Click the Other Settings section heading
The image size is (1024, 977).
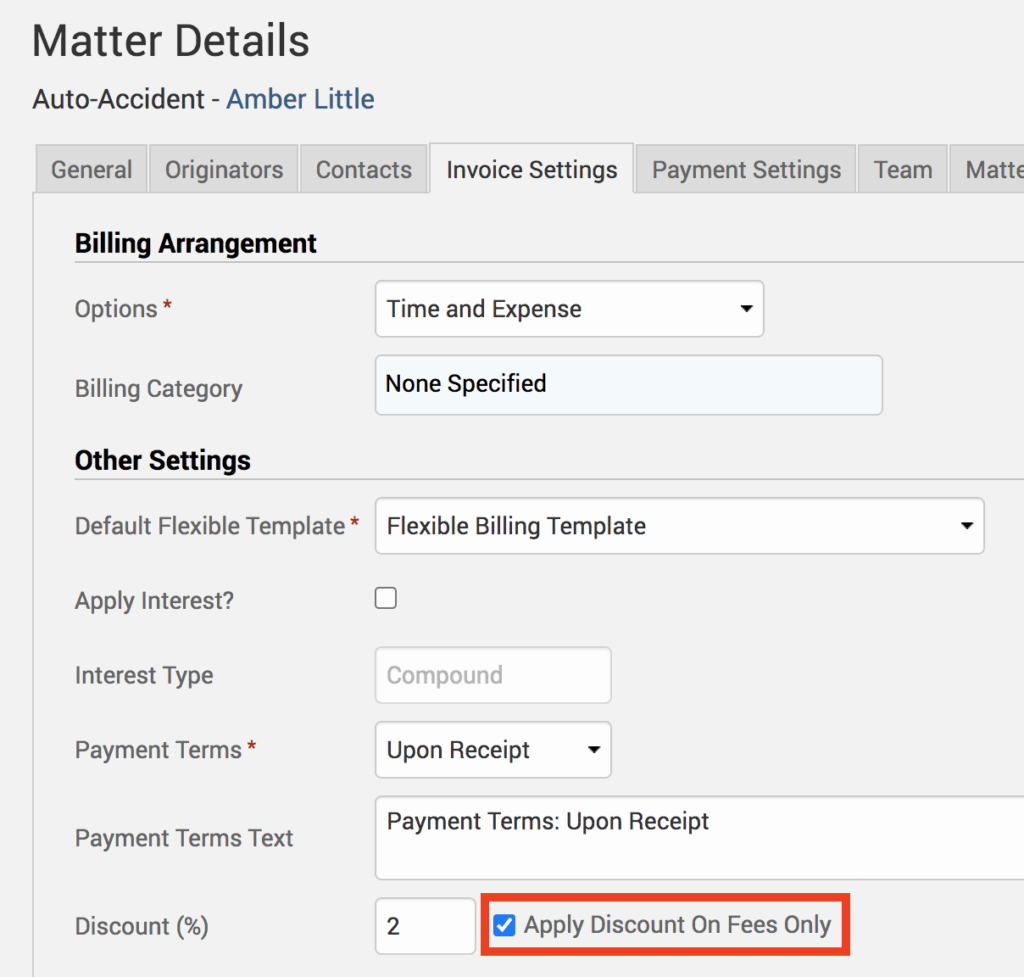pyautogui.click(x=163, y=460)
